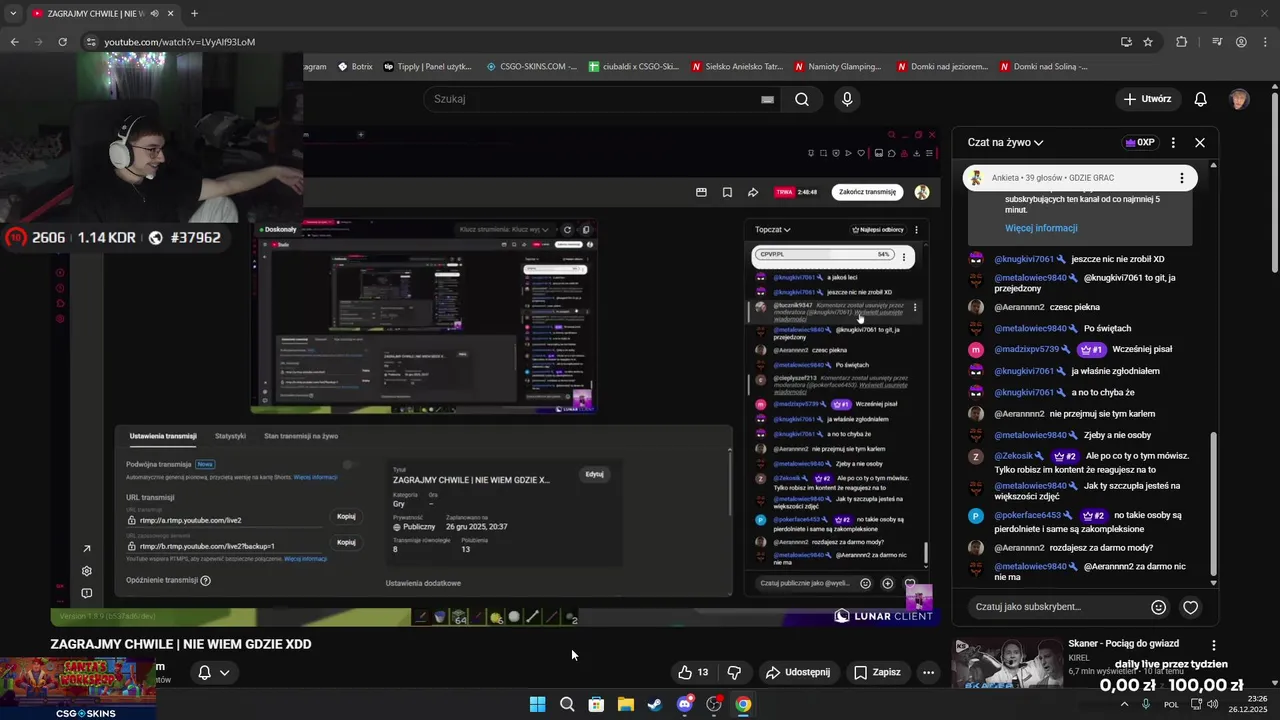Open Chrome media controls icon
1280x720 pixels.
1217,42
